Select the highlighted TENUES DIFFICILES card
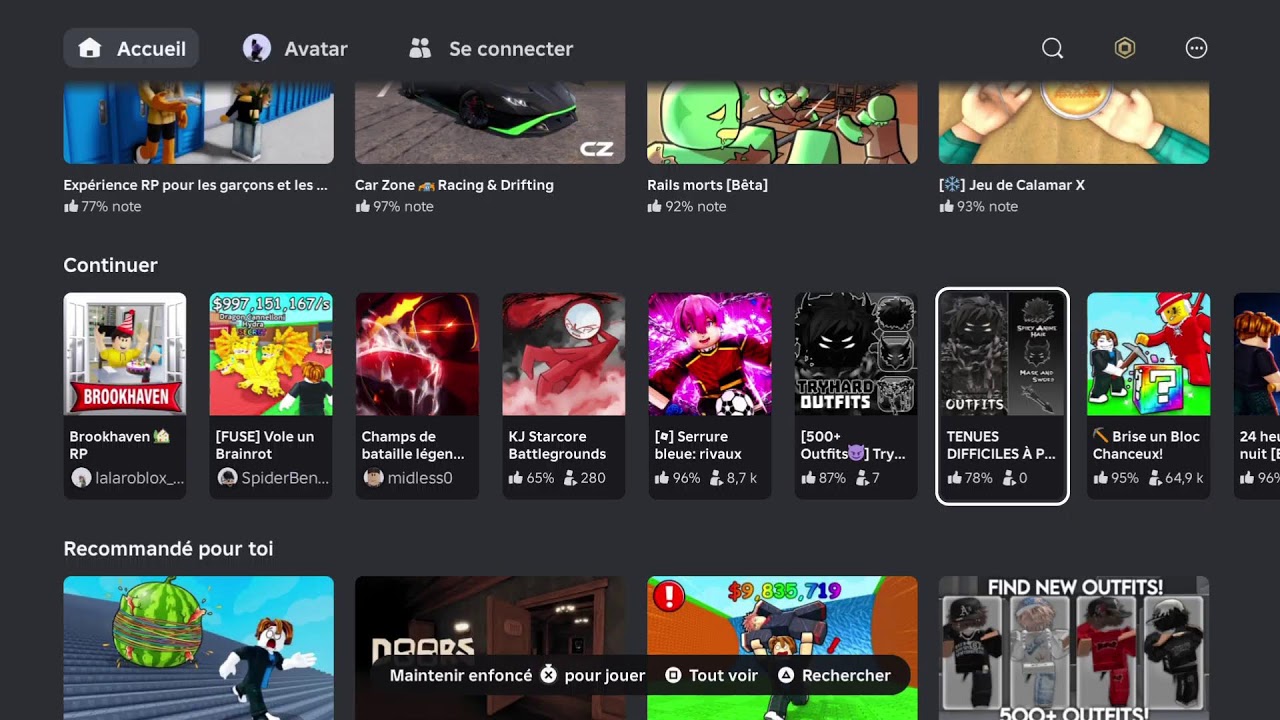Viewport: 1280px width, 720px height. click(1002, 396)
